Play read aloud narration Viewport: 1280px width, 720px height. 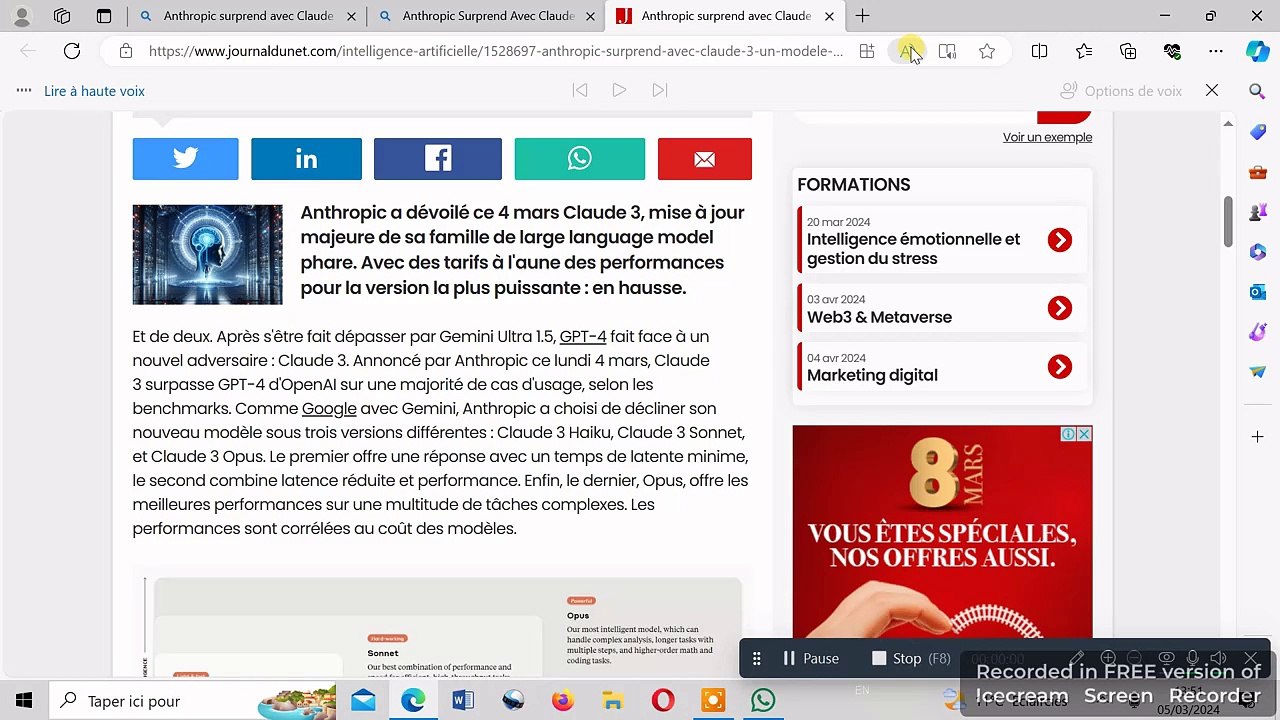coord(619,91)
